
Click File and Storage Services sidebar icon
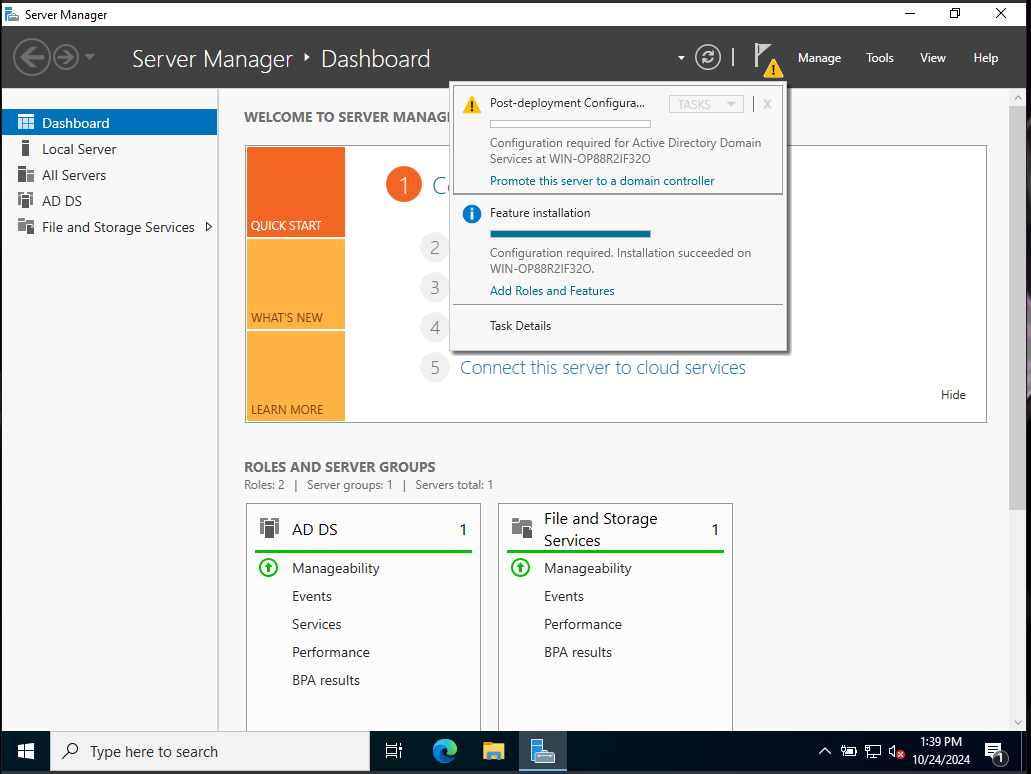[x=26, y=227]
